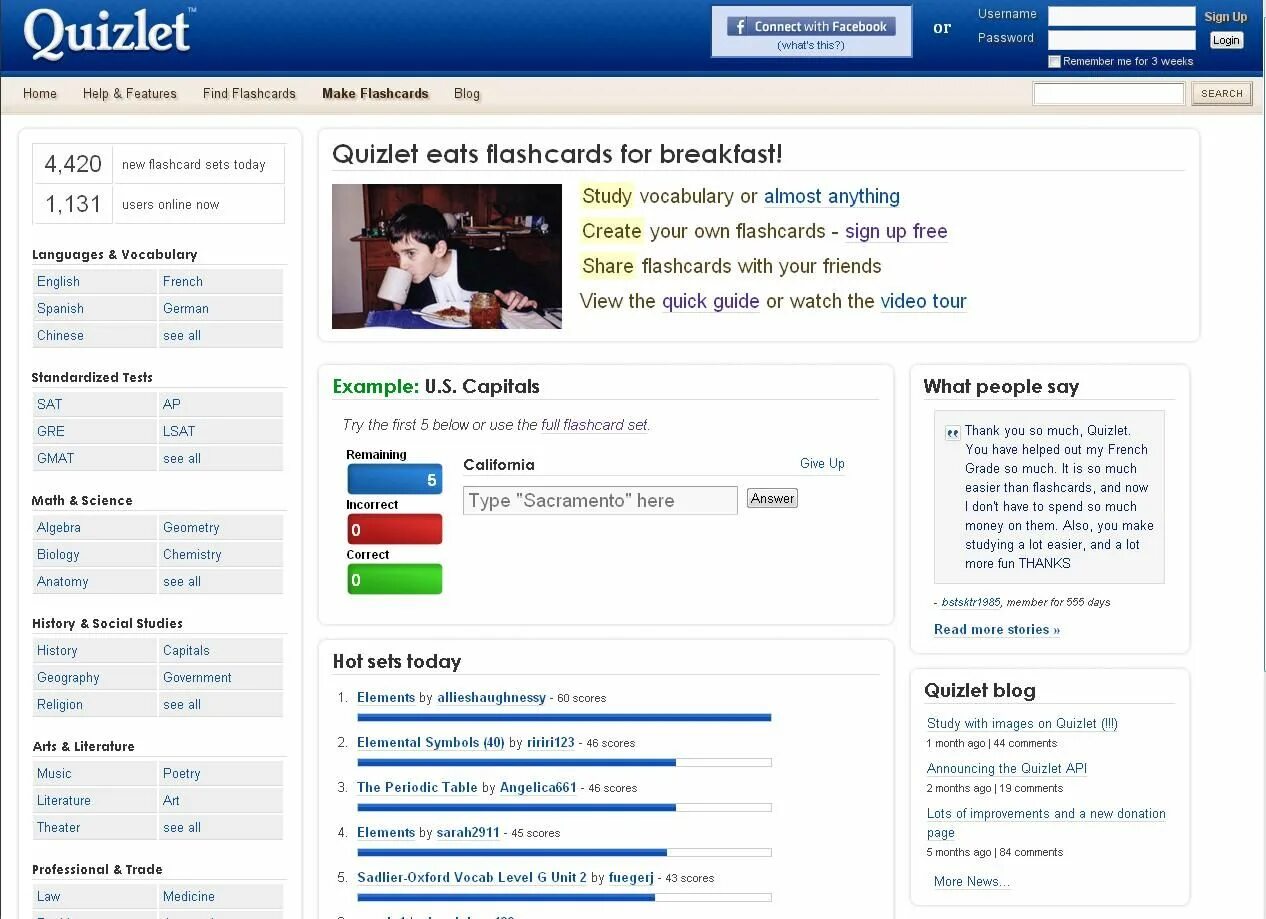This screenshot has height=919, width=1266.
Task: Go to Find Flashcards
Action: [x=249, y=94]
